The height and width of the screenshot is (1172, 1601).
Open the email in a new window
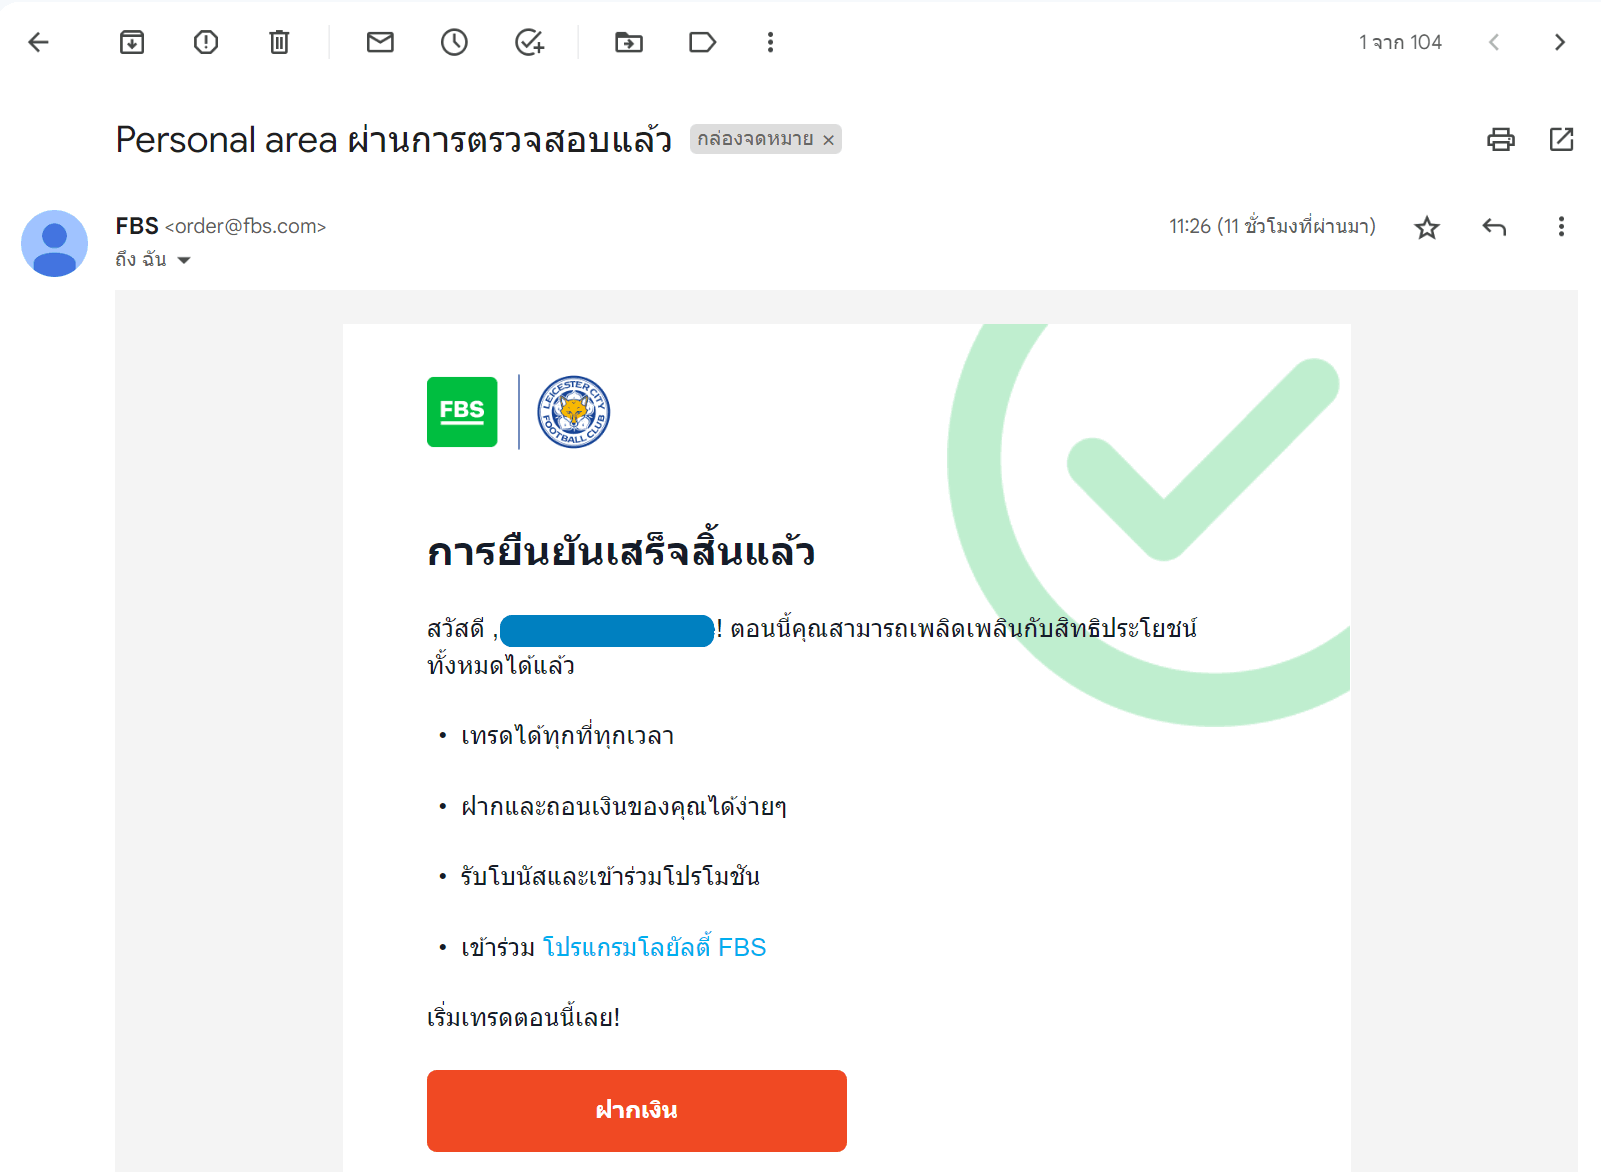click(1561, 139)
